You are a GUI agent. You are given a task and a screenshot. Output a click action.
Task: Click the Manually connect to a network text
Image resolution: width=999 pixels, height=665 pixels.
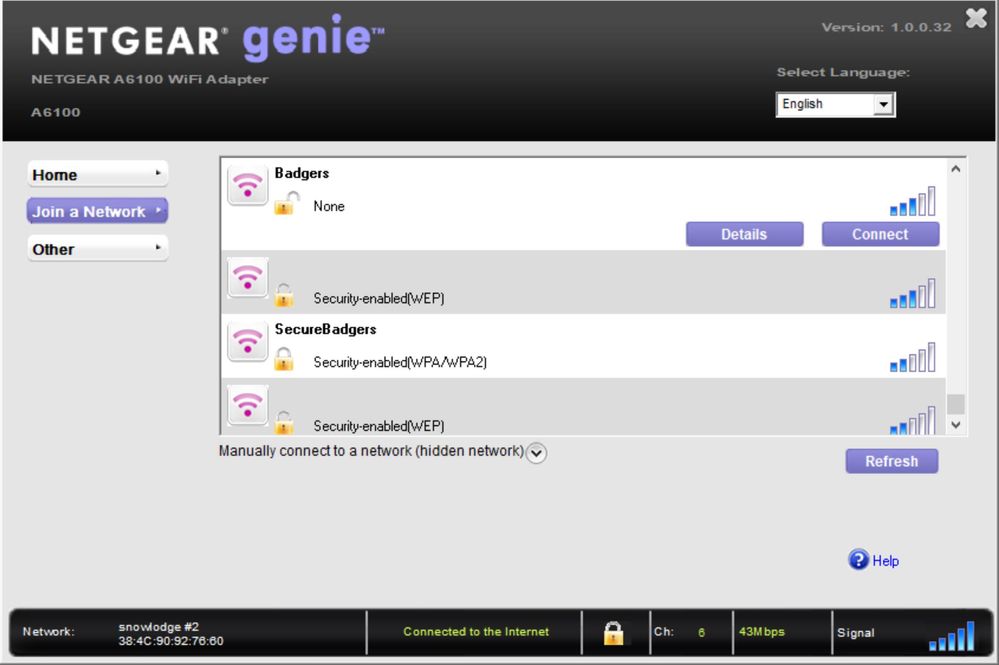click(x=371, y=451)
